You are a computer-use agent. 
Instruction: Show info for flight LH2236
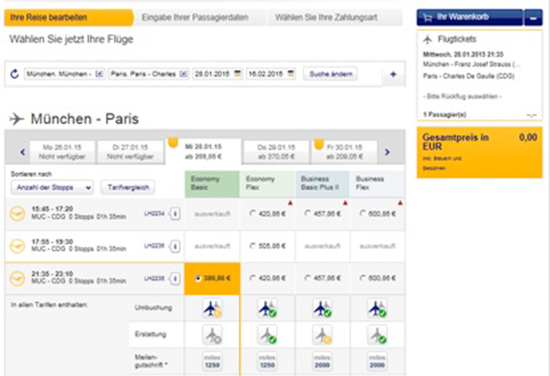[175, 246]
